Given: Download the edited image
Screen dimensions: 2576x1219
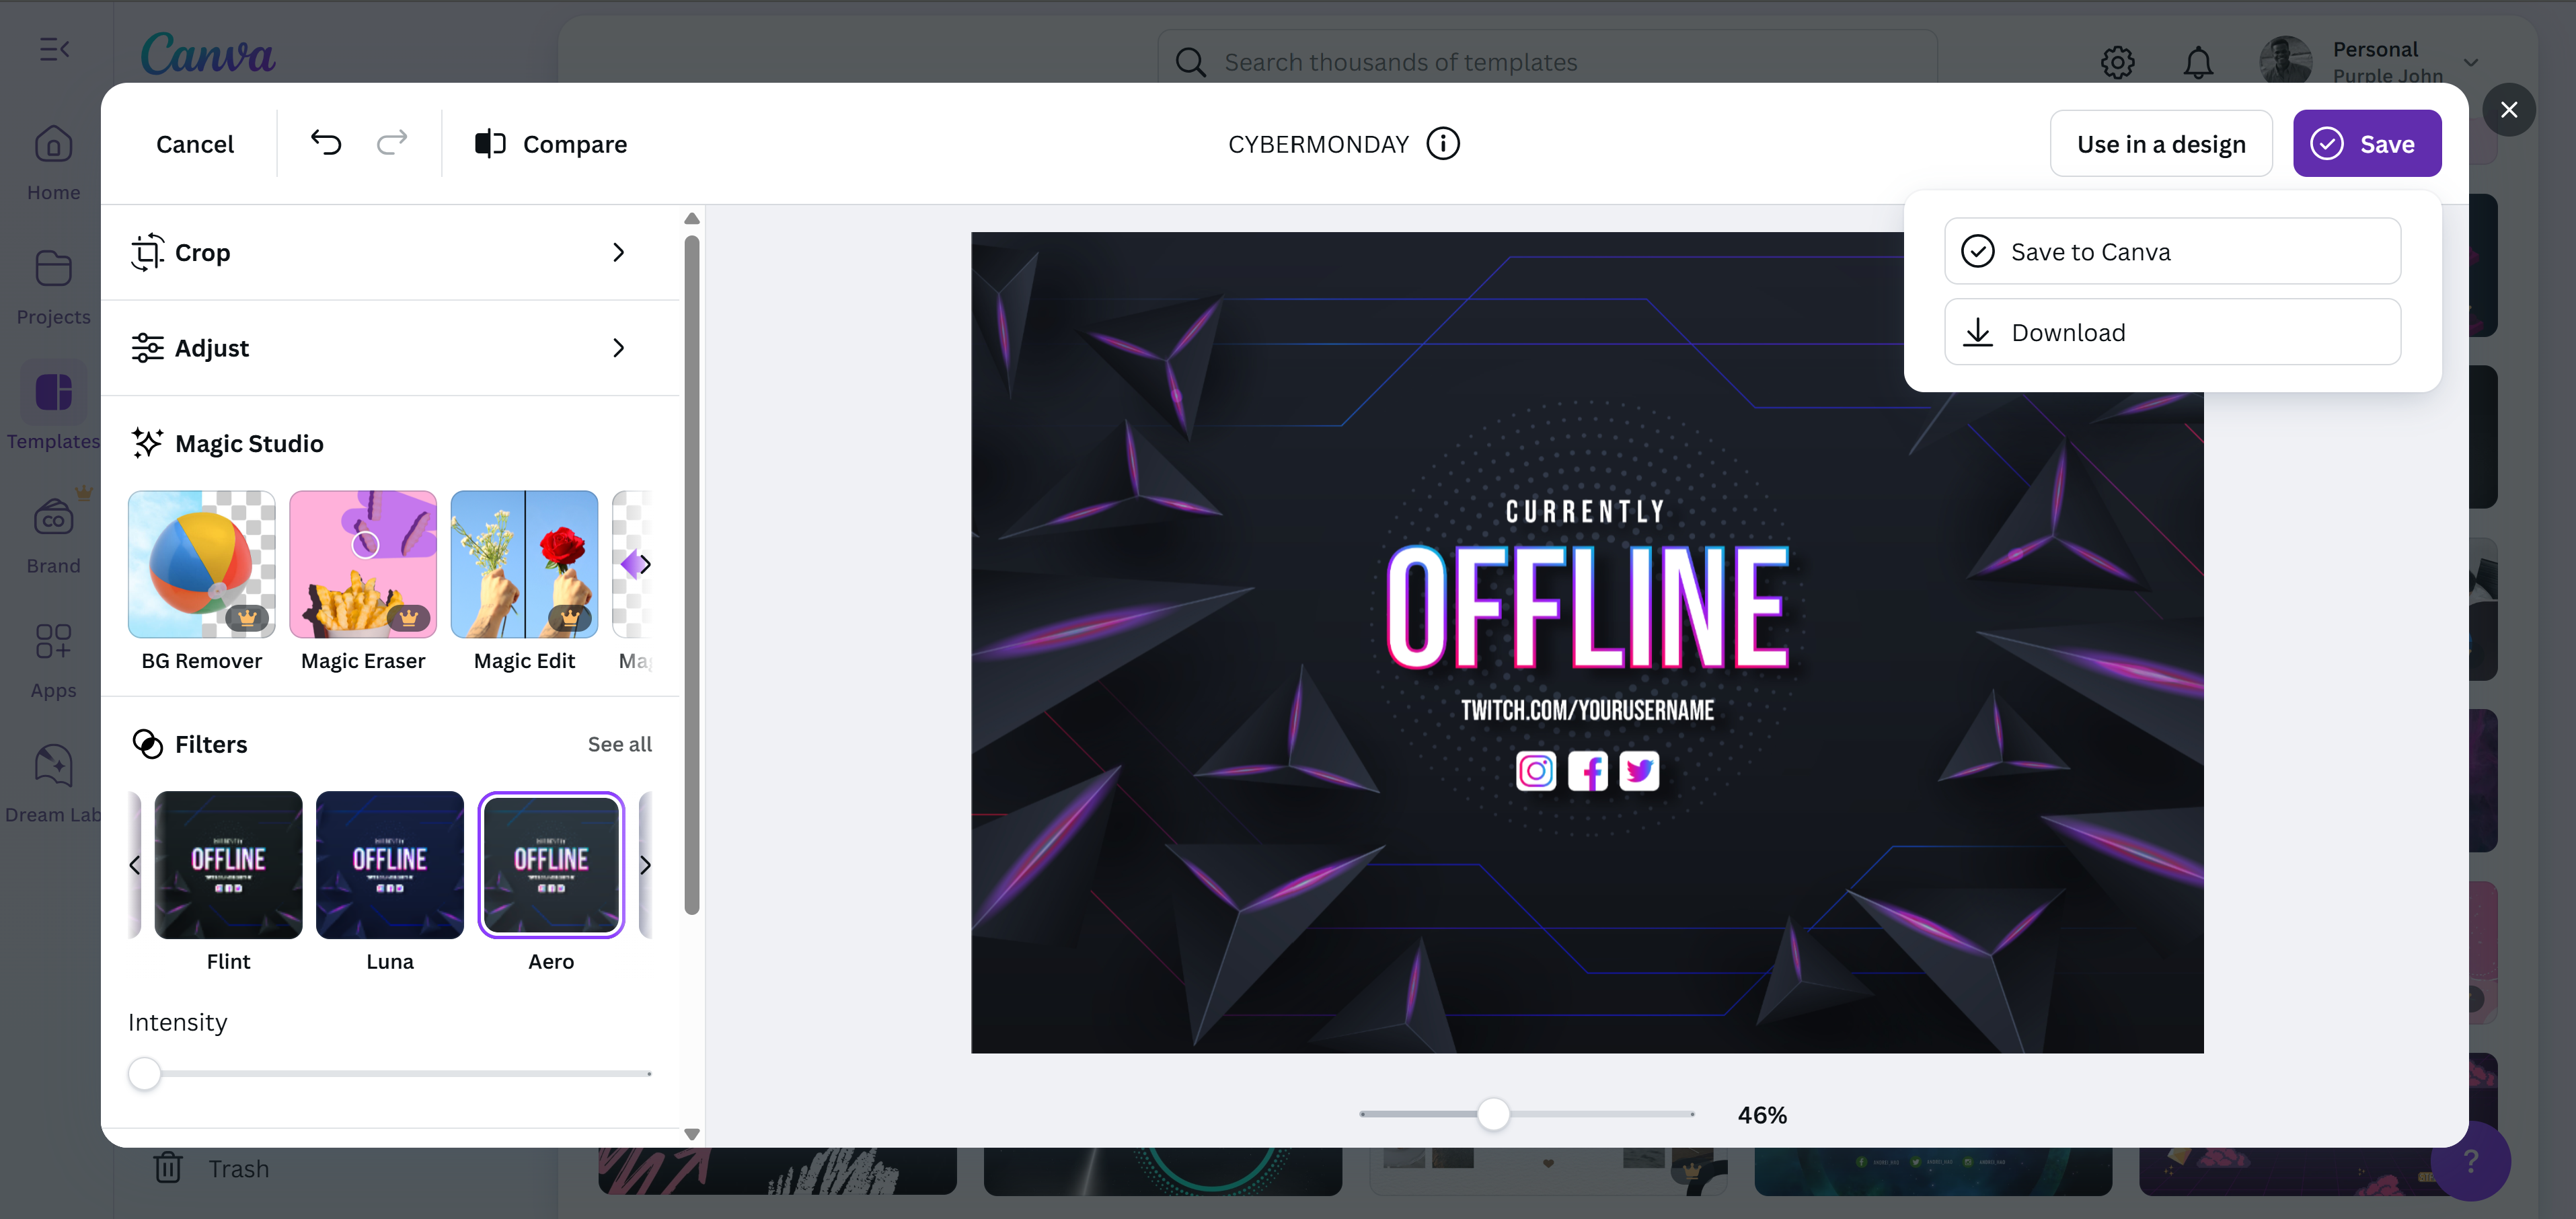Looking at the screenshot, I should pos(2171,331).
